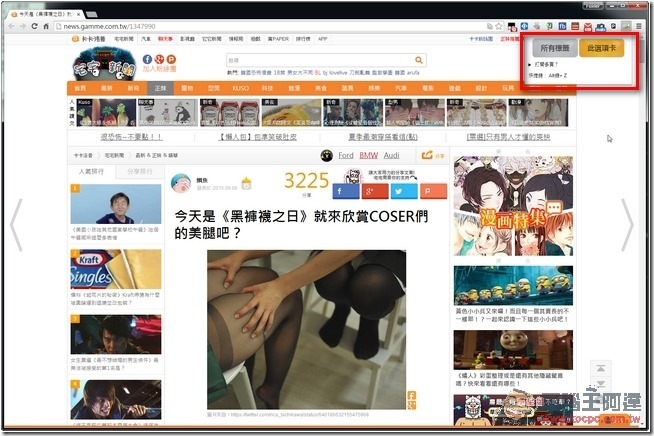Close the current browser tab

(x=78, y=14)
